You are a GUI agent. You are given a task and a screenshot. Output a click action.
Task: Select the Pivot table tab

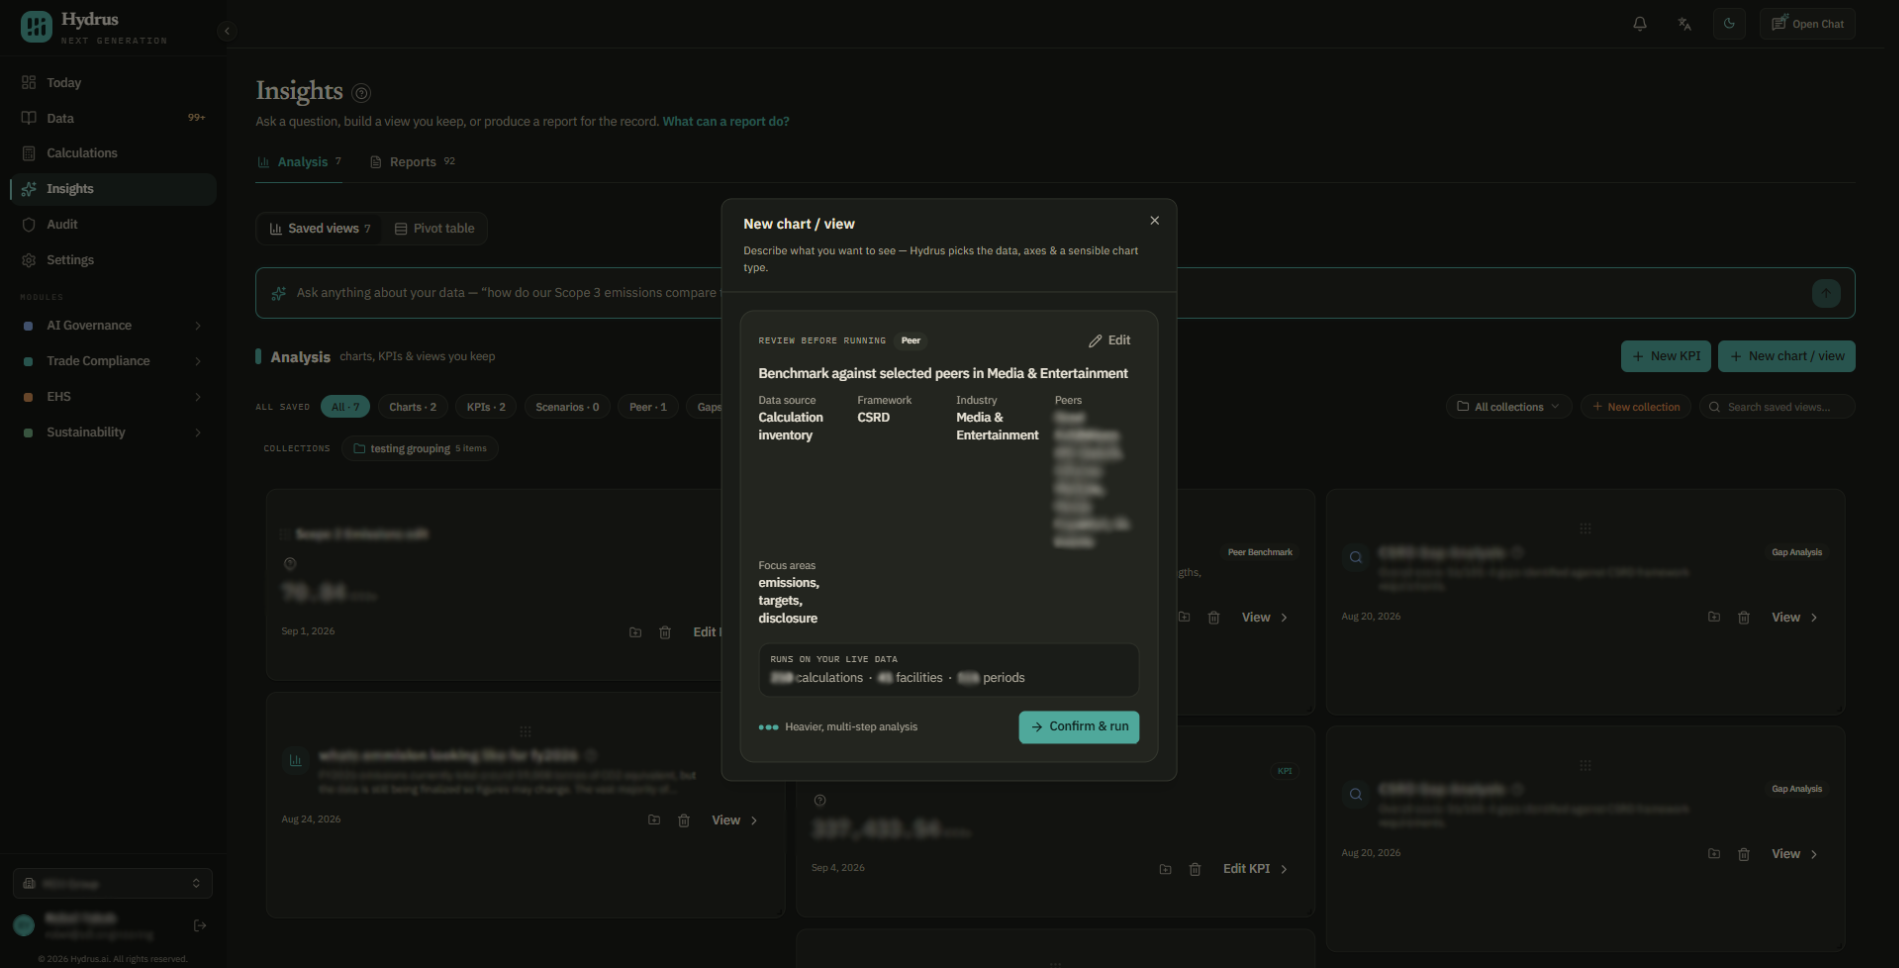click(x=434, y=229)
